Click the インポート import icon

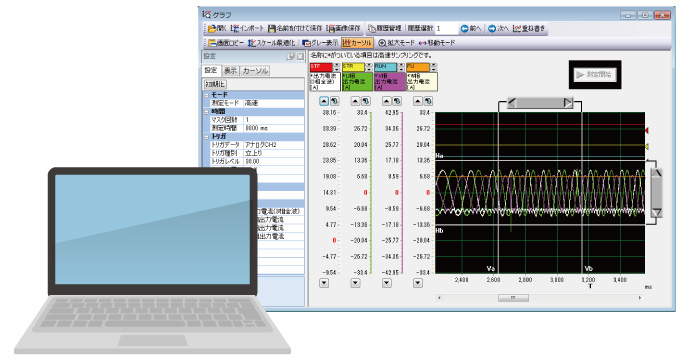235,29
